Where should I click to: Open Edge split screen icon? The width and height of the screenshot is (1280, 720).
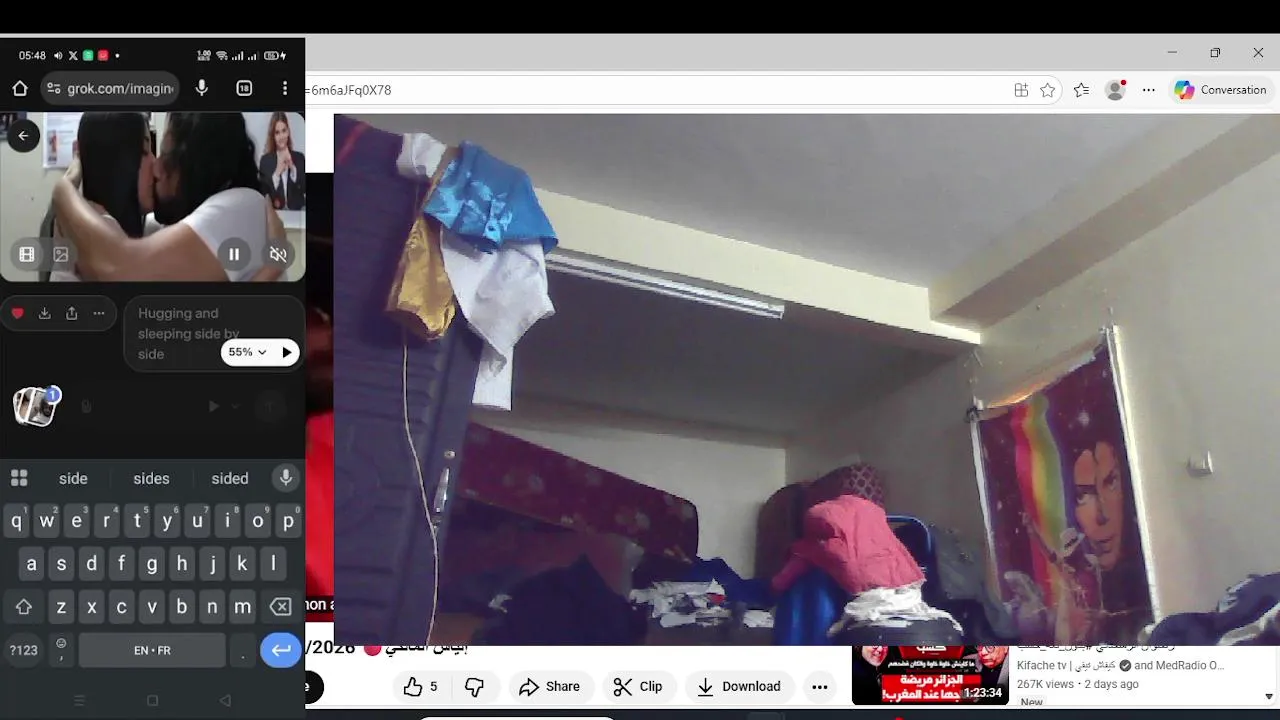[1021, 90]
